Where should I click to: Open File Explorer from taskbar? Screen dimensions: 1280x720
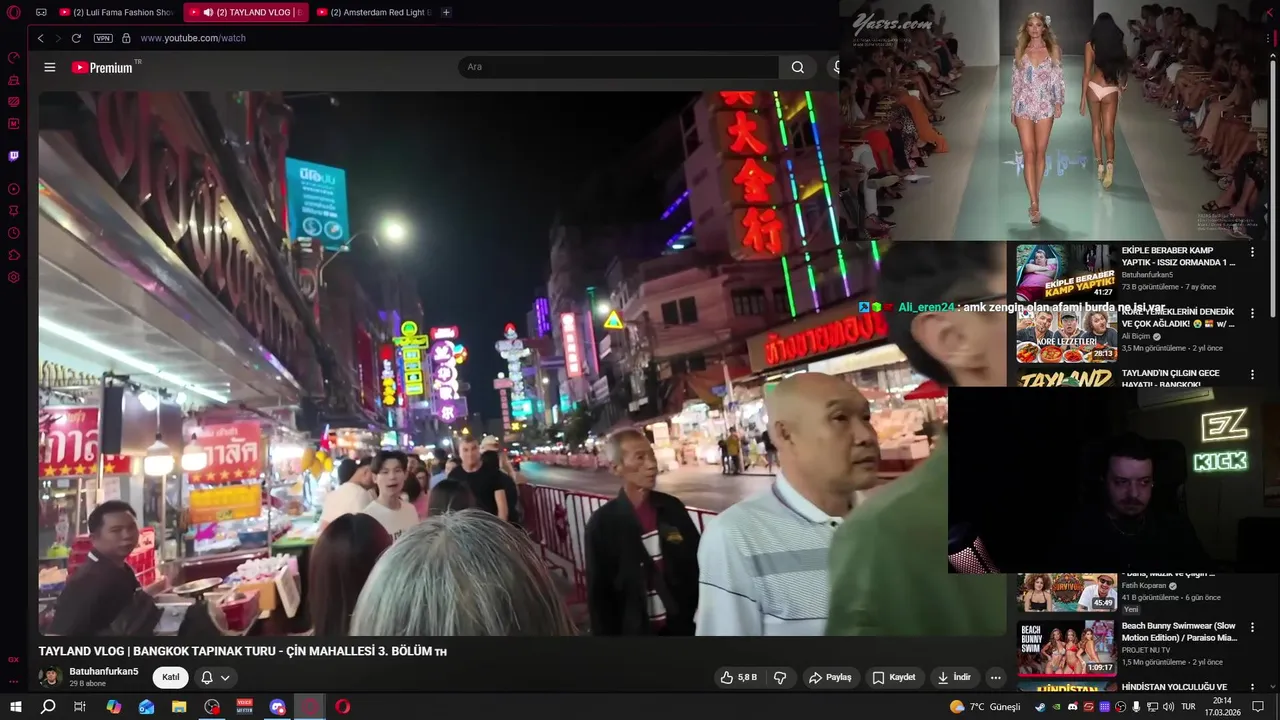179,706
